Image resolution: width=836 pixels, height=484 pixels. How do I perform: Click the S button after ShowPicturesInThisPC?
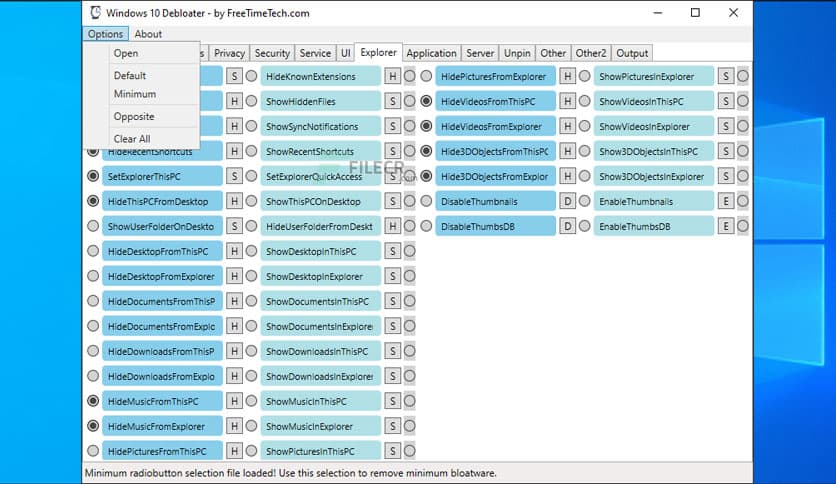392,451
